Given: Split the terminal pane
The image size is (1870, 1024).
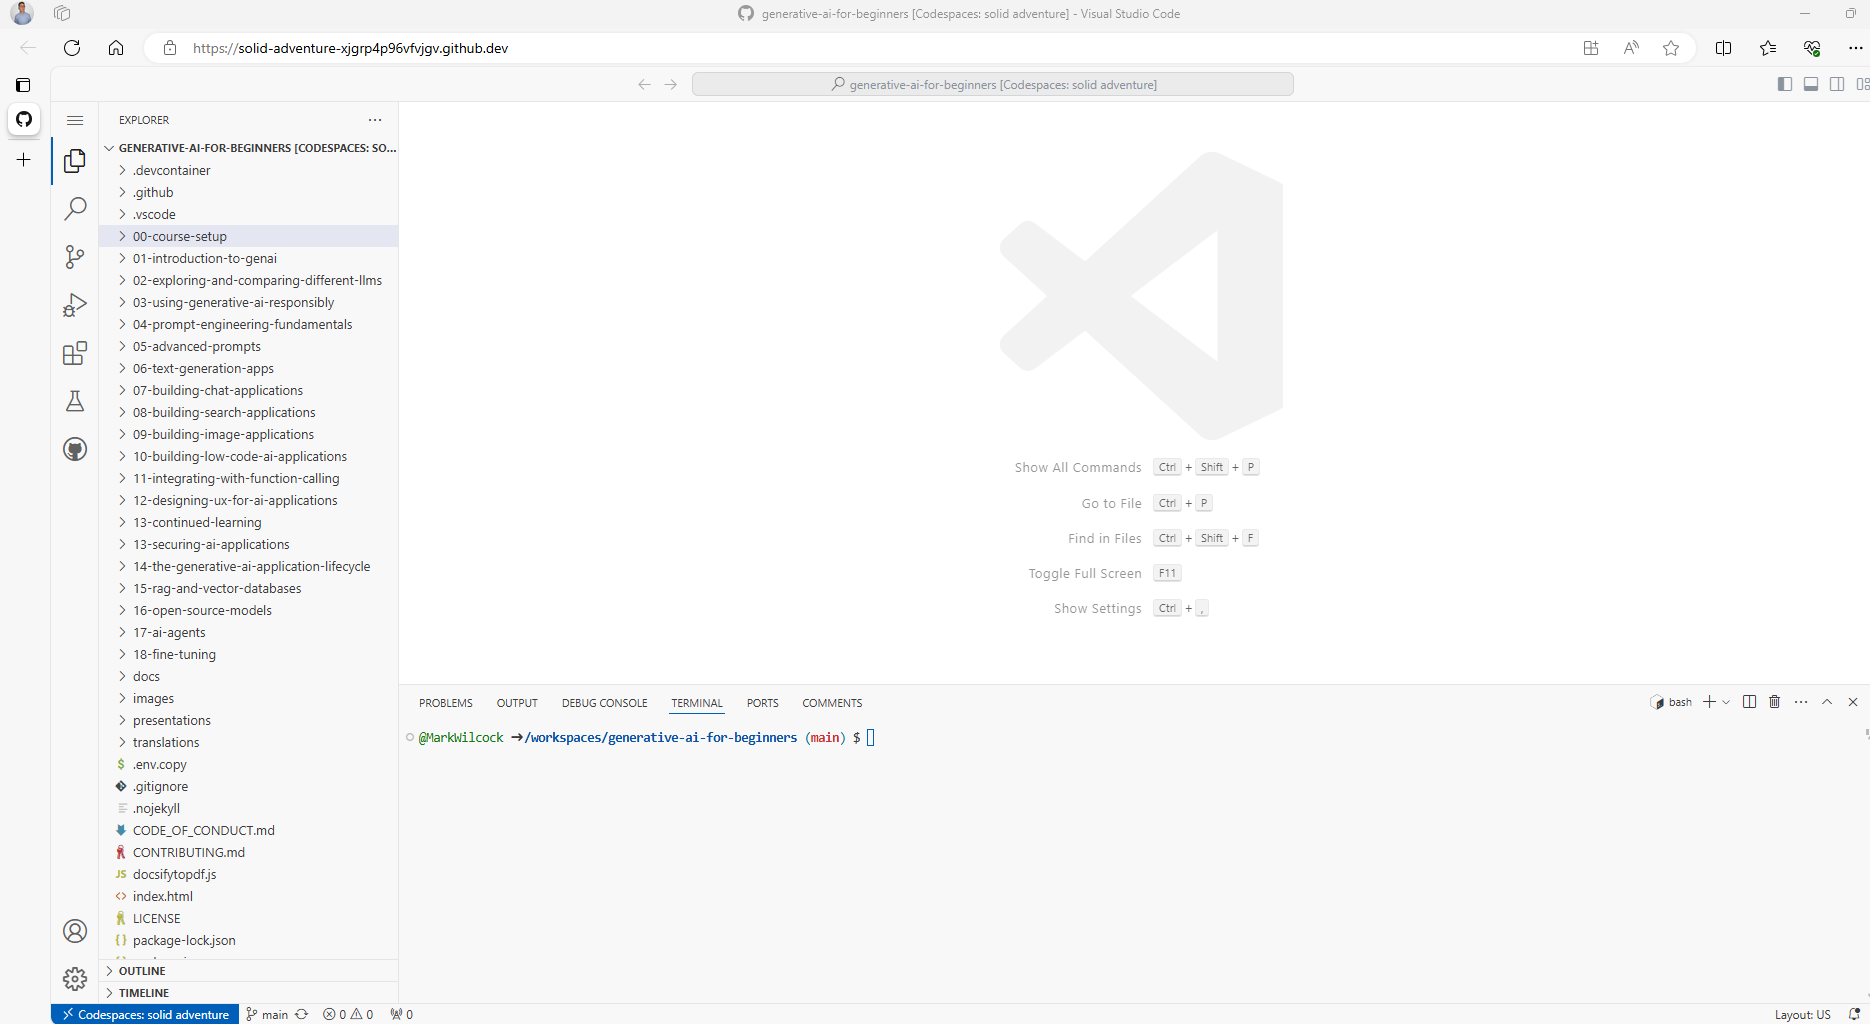Looking at the screenshot, I should click(1749, 702).
